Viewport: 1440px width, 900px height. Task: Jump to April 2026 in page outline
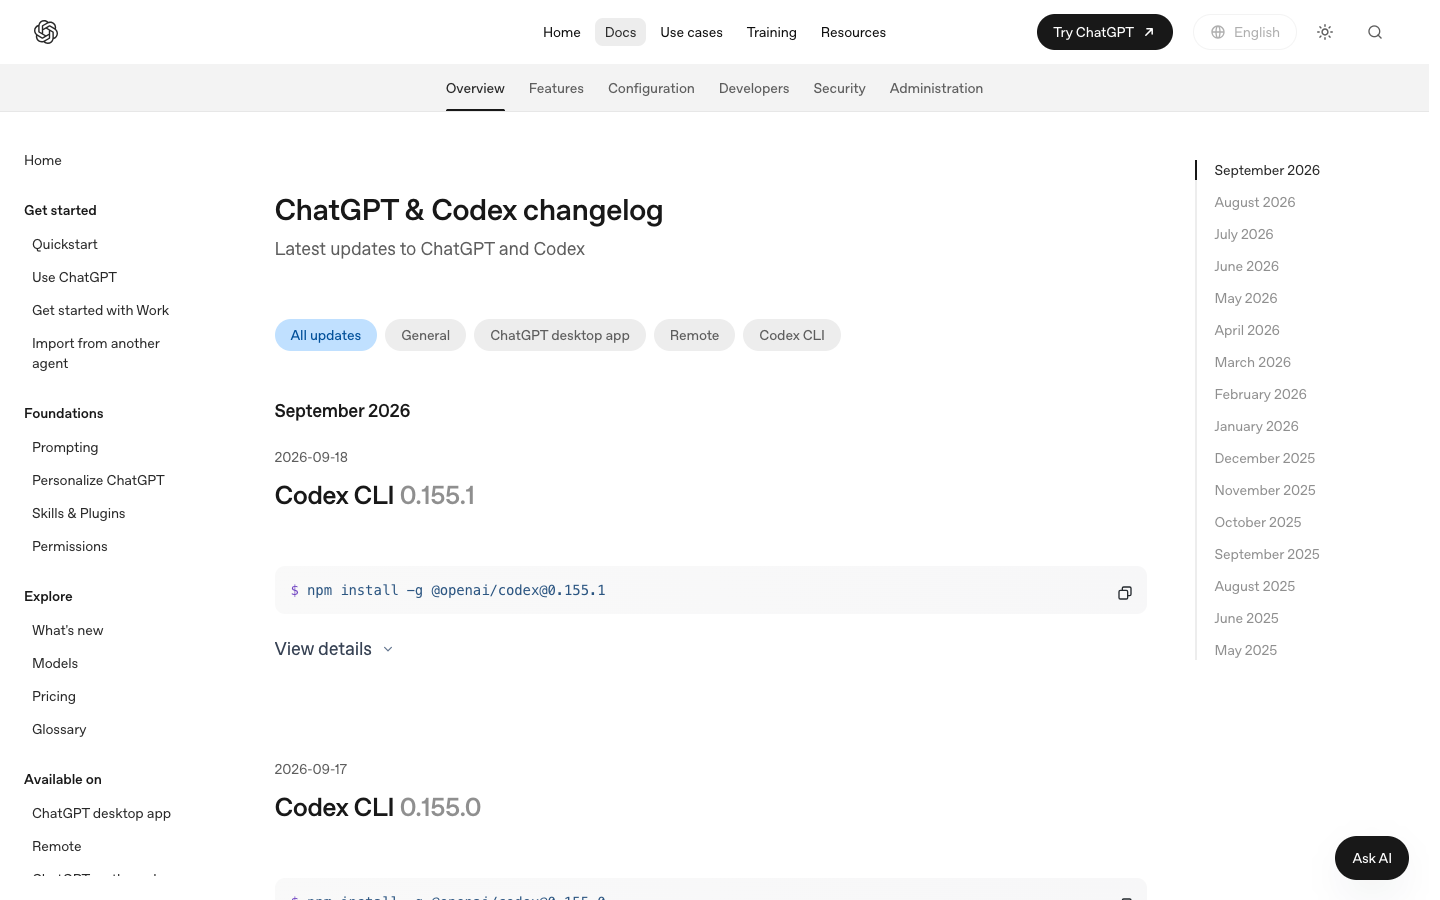[1247, 330]
